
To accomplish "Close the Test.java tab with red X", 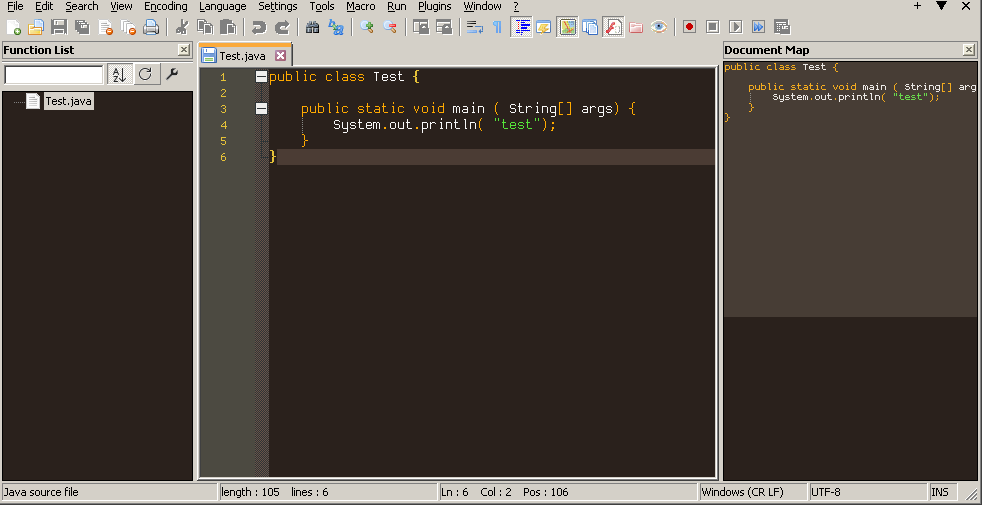I will pos(281,56).
